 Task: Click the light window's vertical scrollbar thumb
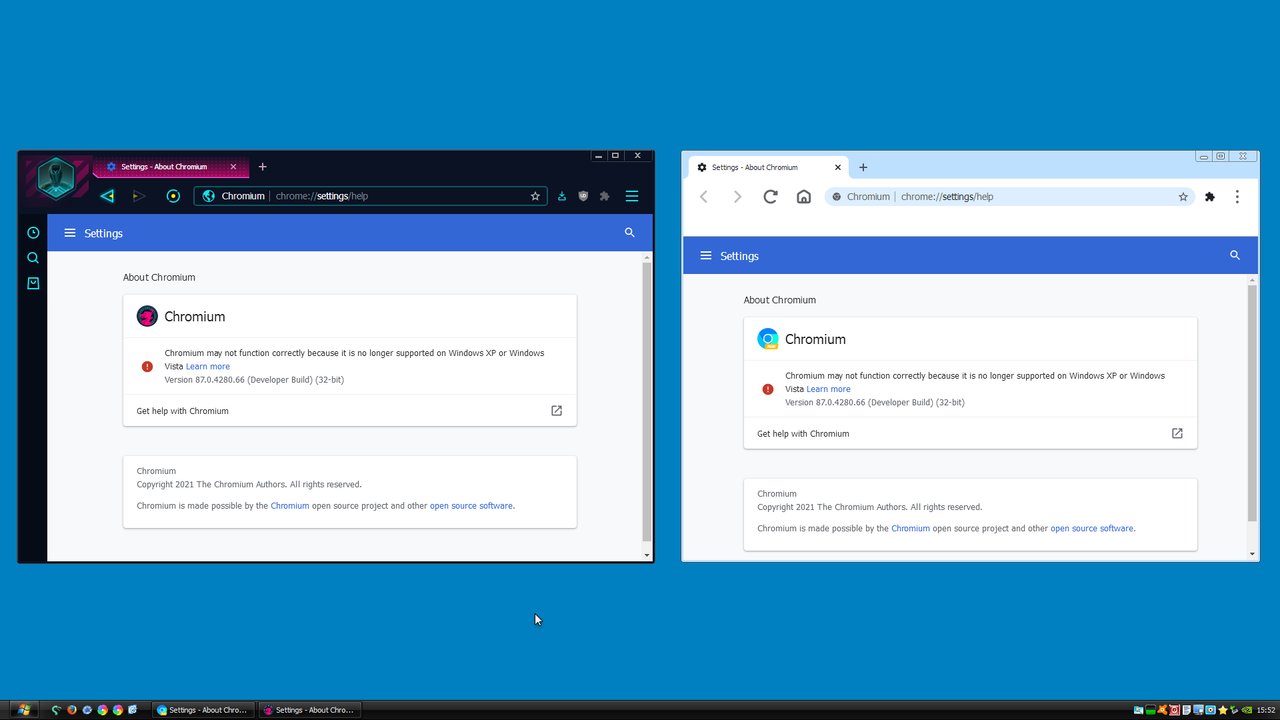coord(1252,402)
